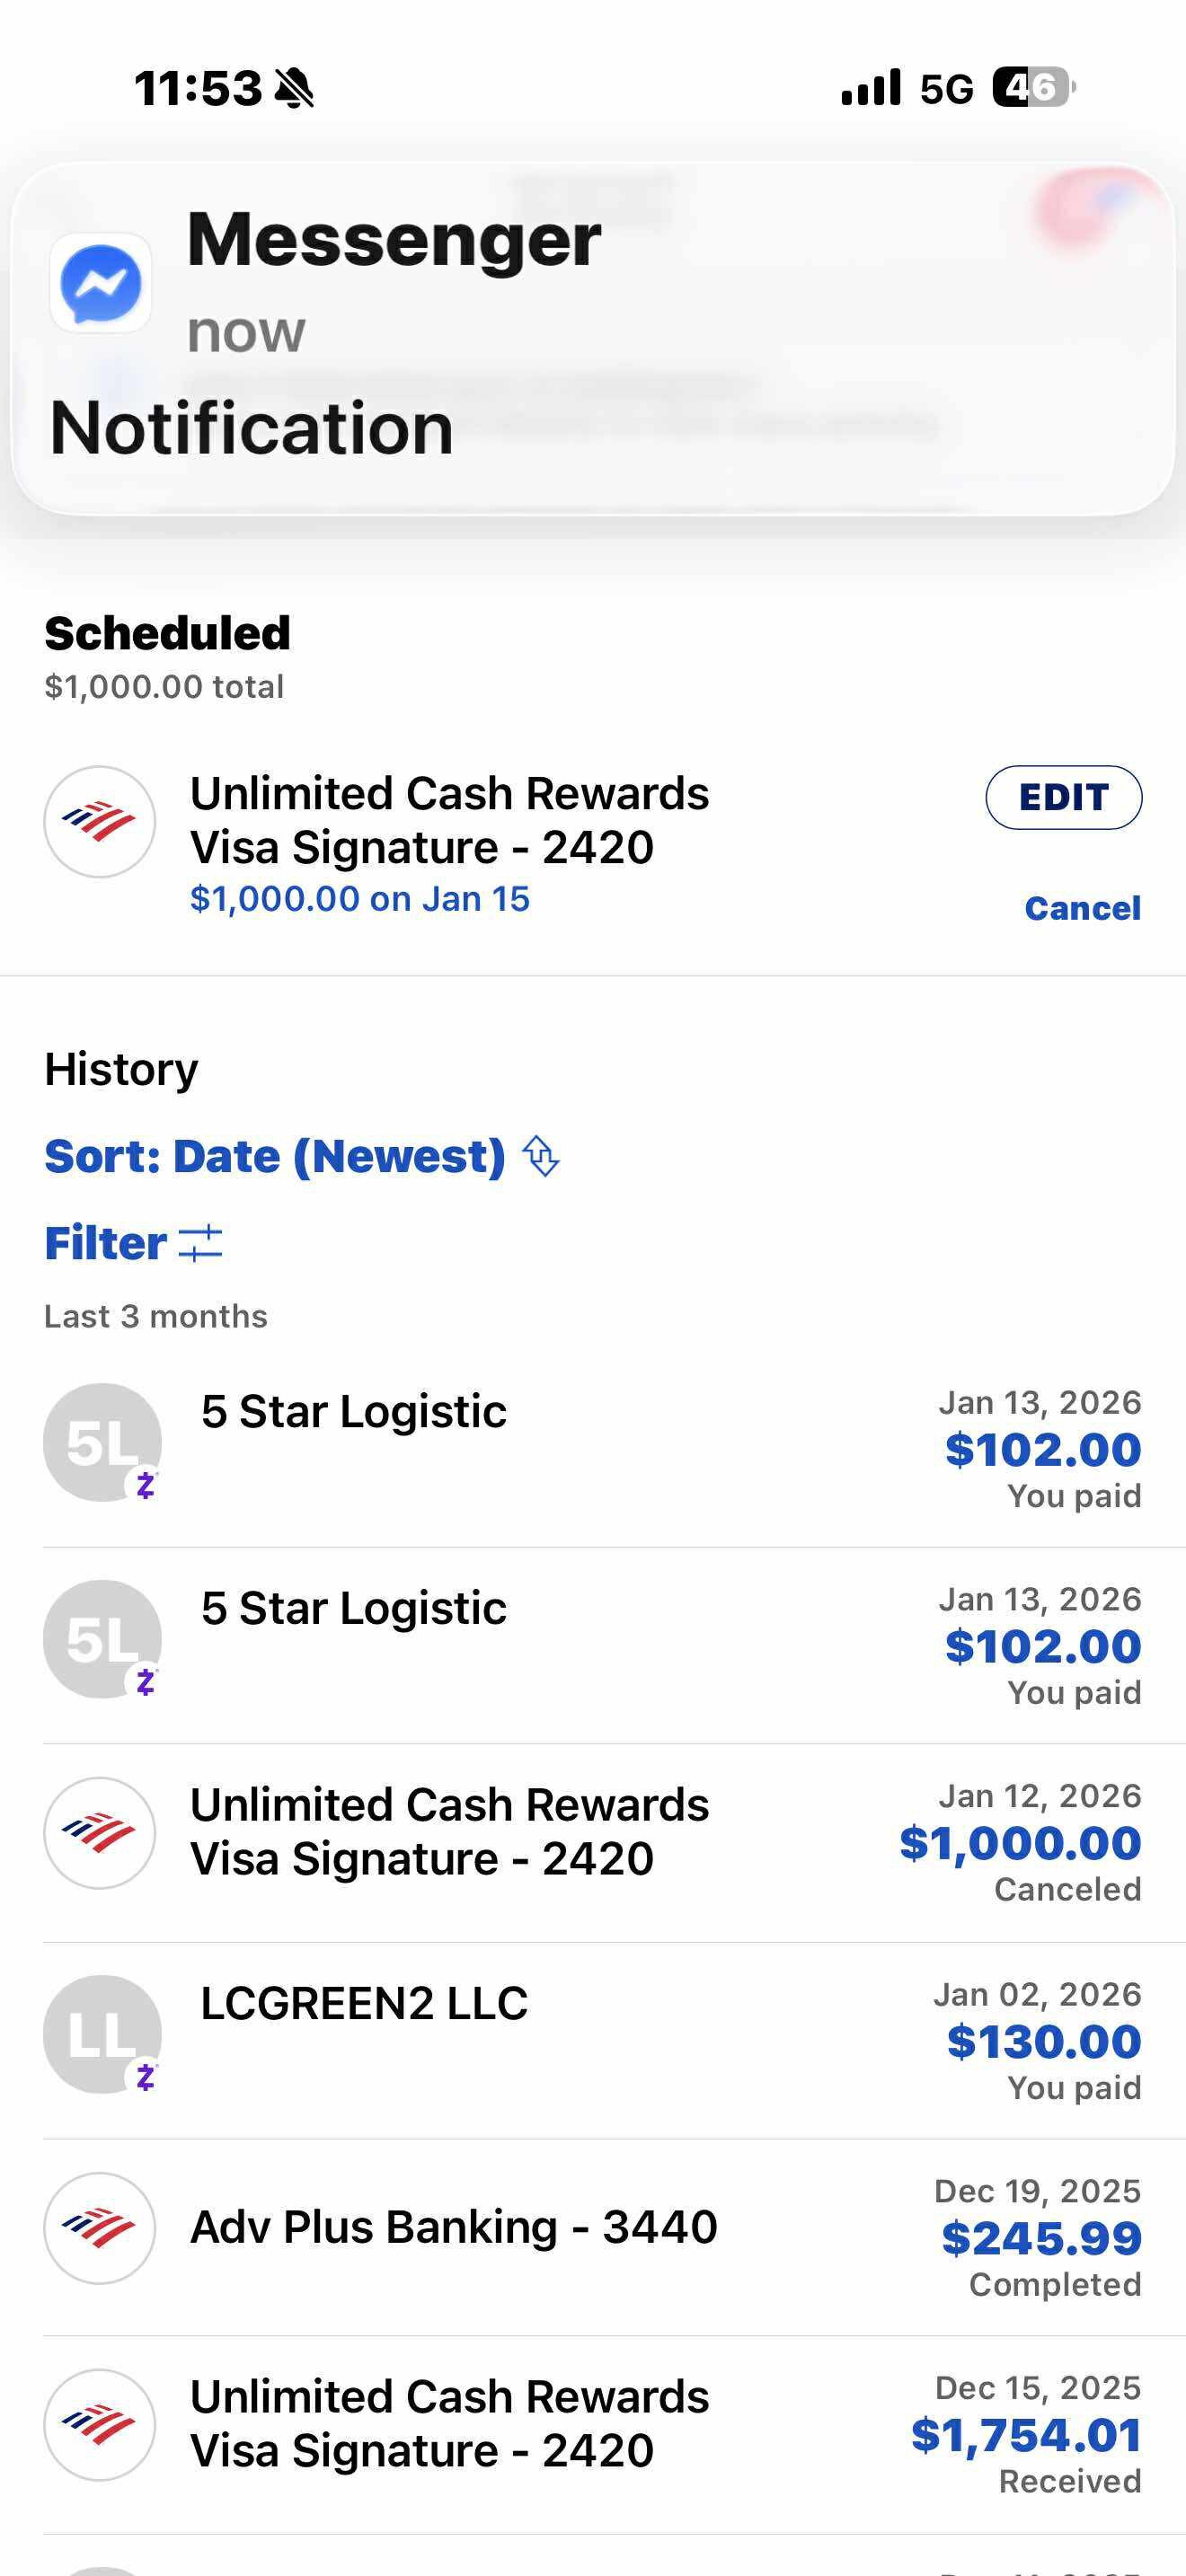Image resolution: width=1186 pixels, height=2576 pixels.
Task: Open the Filter options
Action: (106, 1243)
